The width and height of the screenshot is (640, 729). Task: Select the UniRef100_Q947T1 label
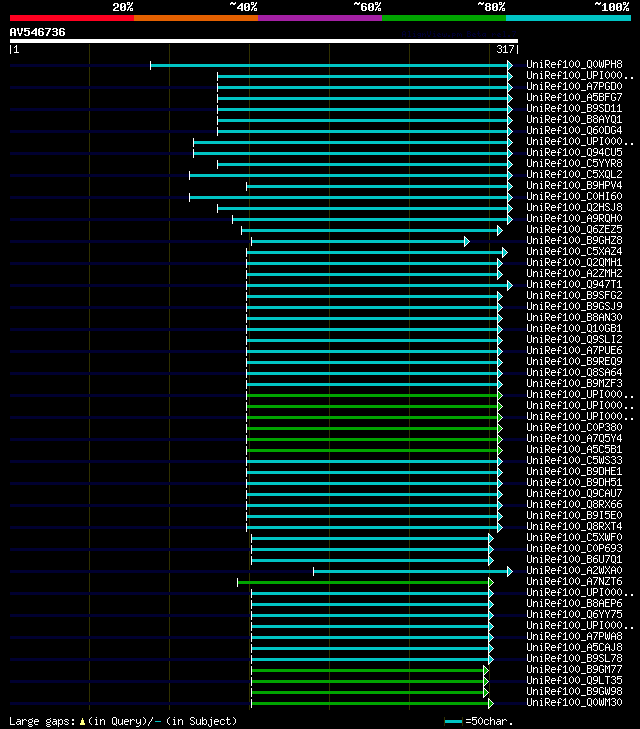pos(574,285)
